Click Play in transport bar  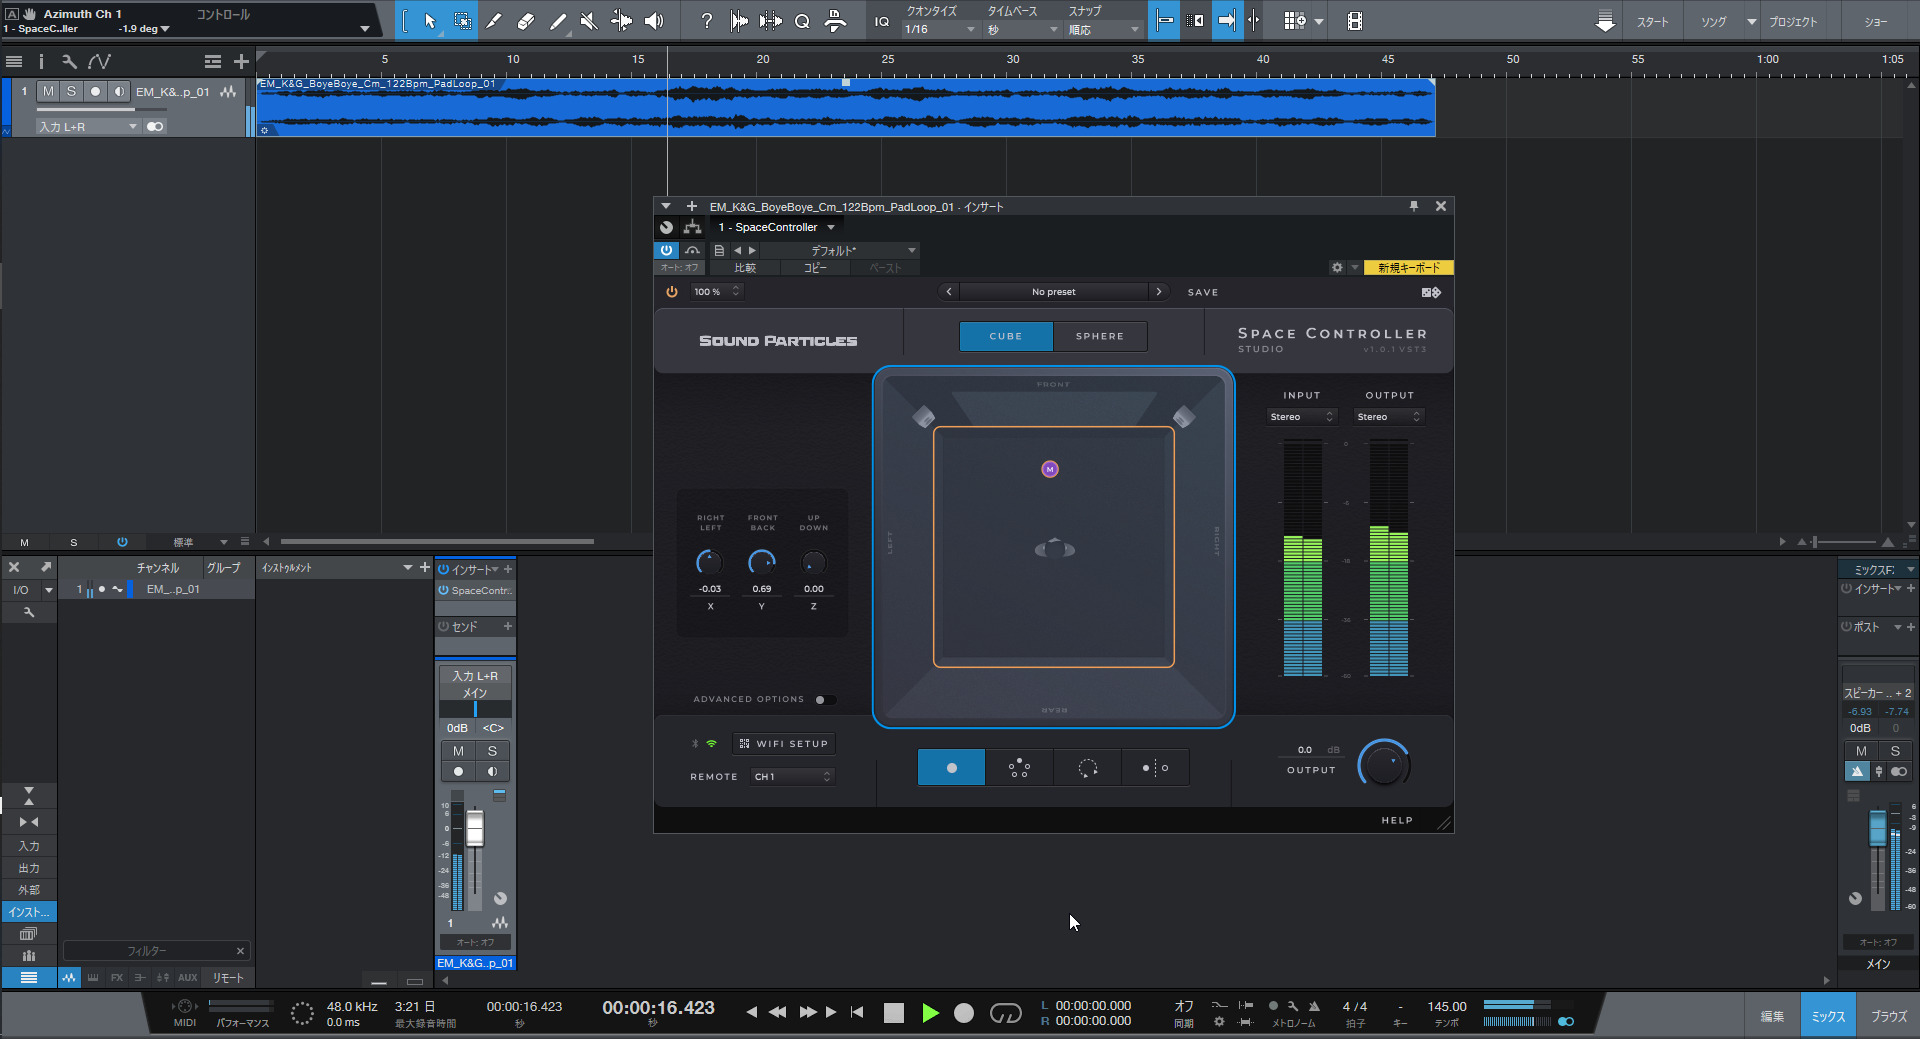point(930,1013)
